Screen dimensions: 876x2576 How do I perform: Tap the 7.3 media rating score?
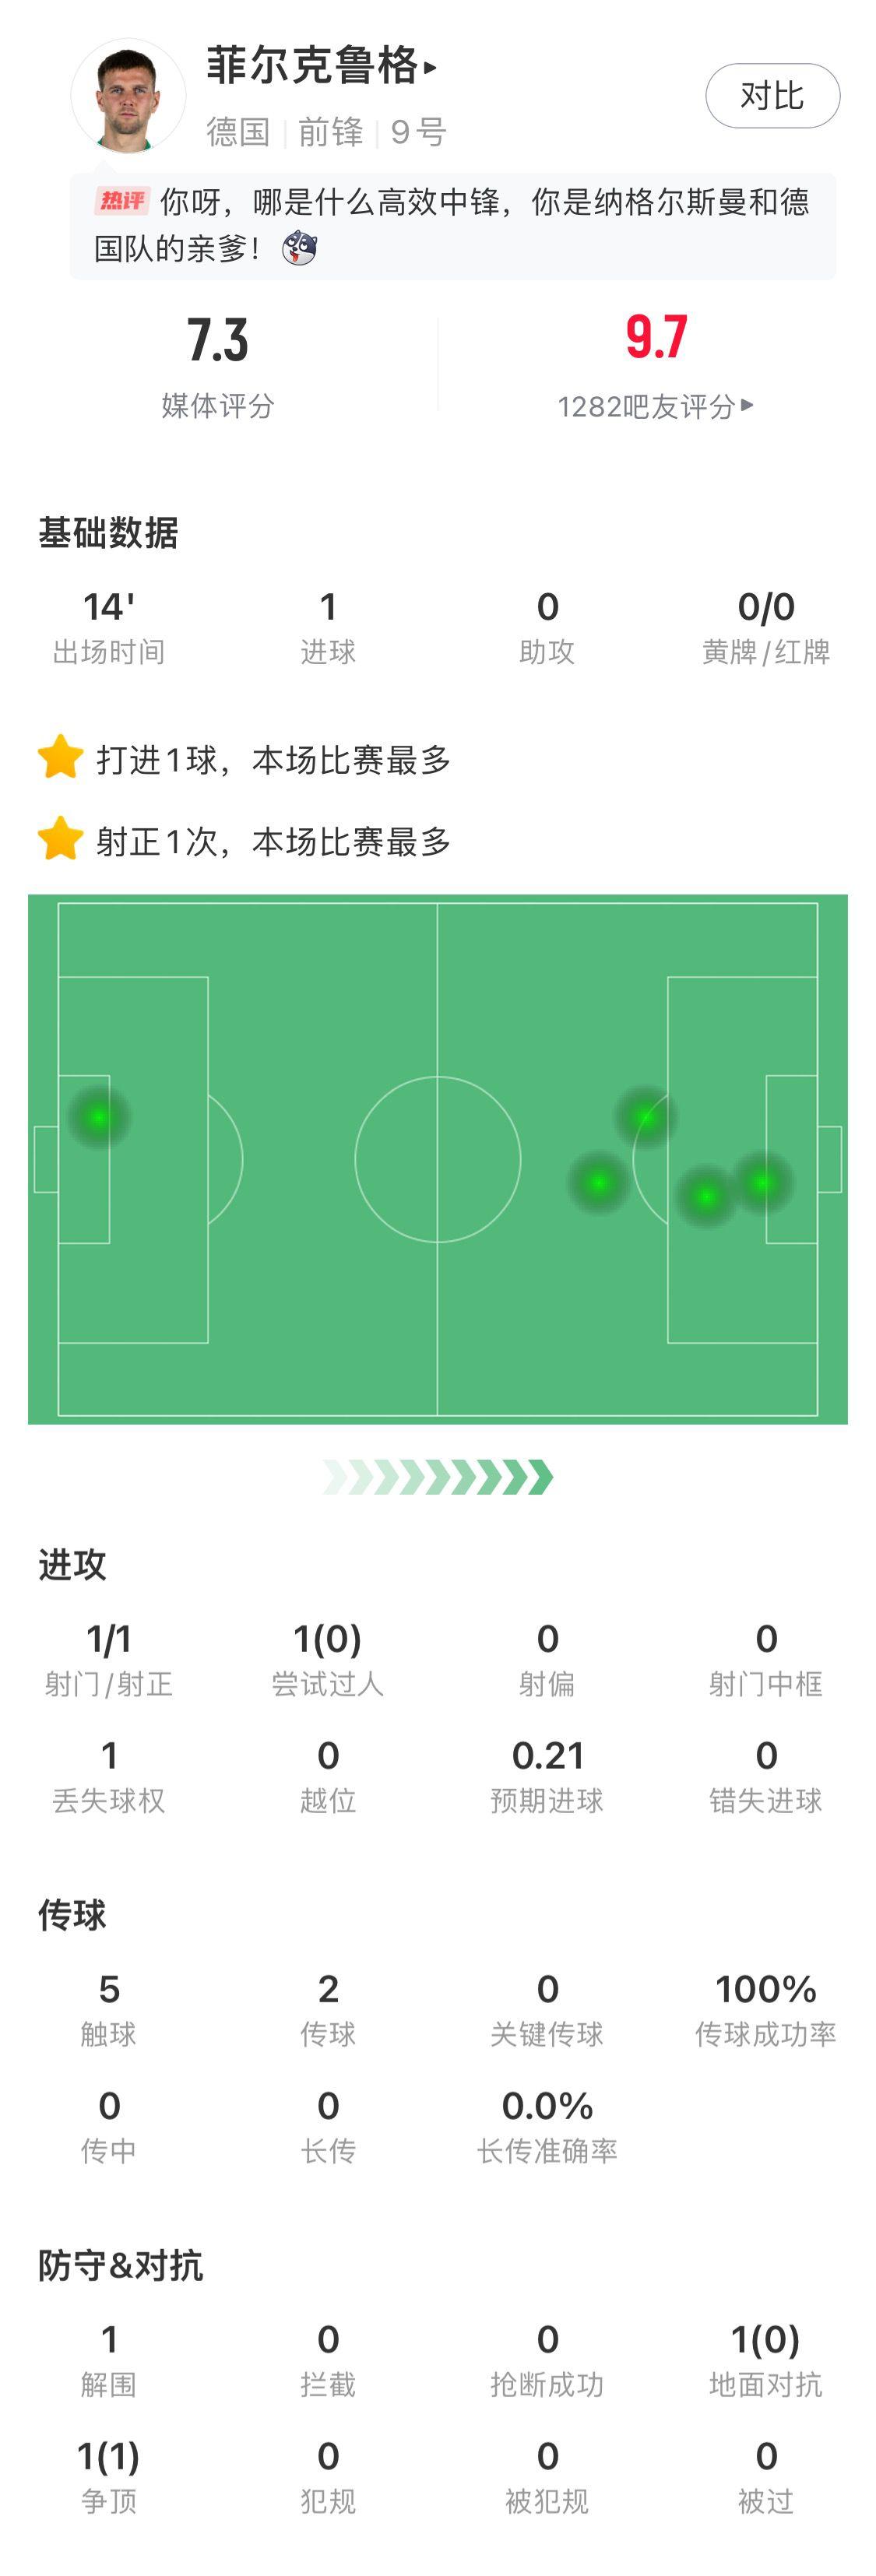coord(217,340)
